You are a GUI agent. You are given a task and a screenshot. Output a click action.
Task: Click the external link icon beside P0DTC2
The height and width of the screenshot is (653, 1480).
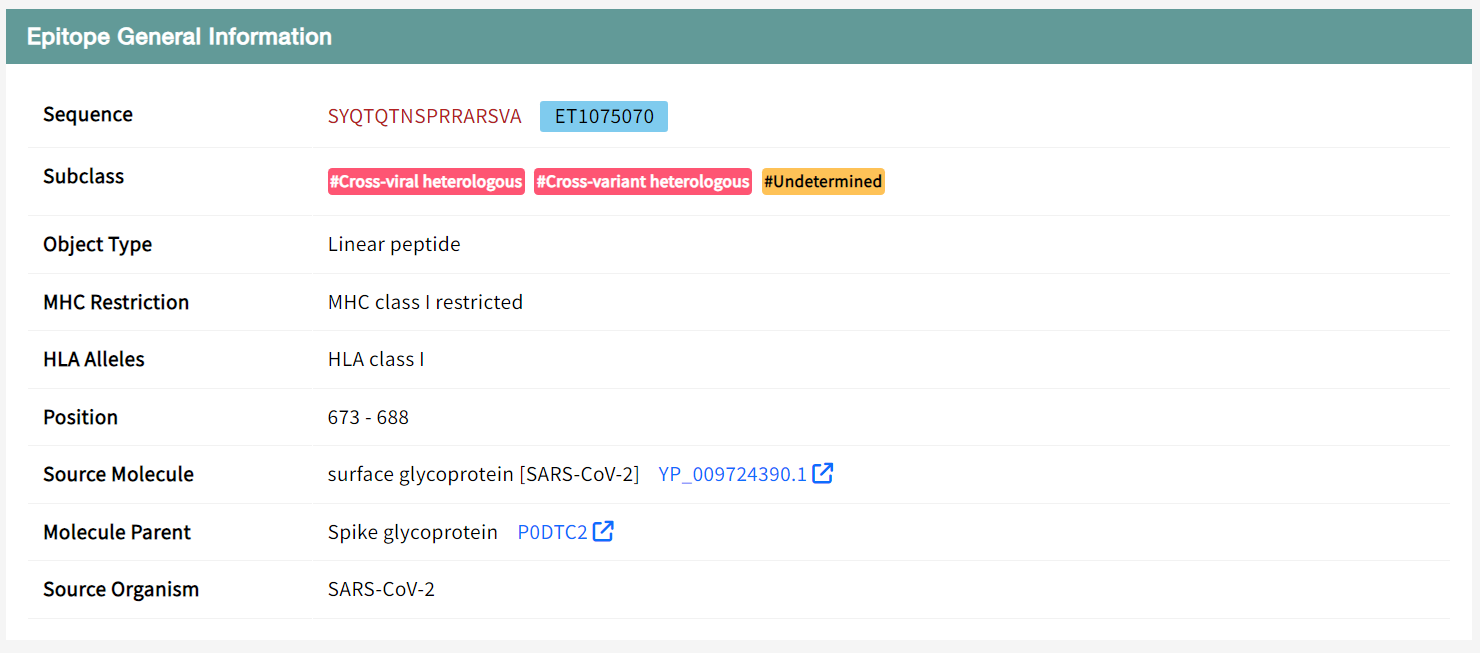pos(603,532)
